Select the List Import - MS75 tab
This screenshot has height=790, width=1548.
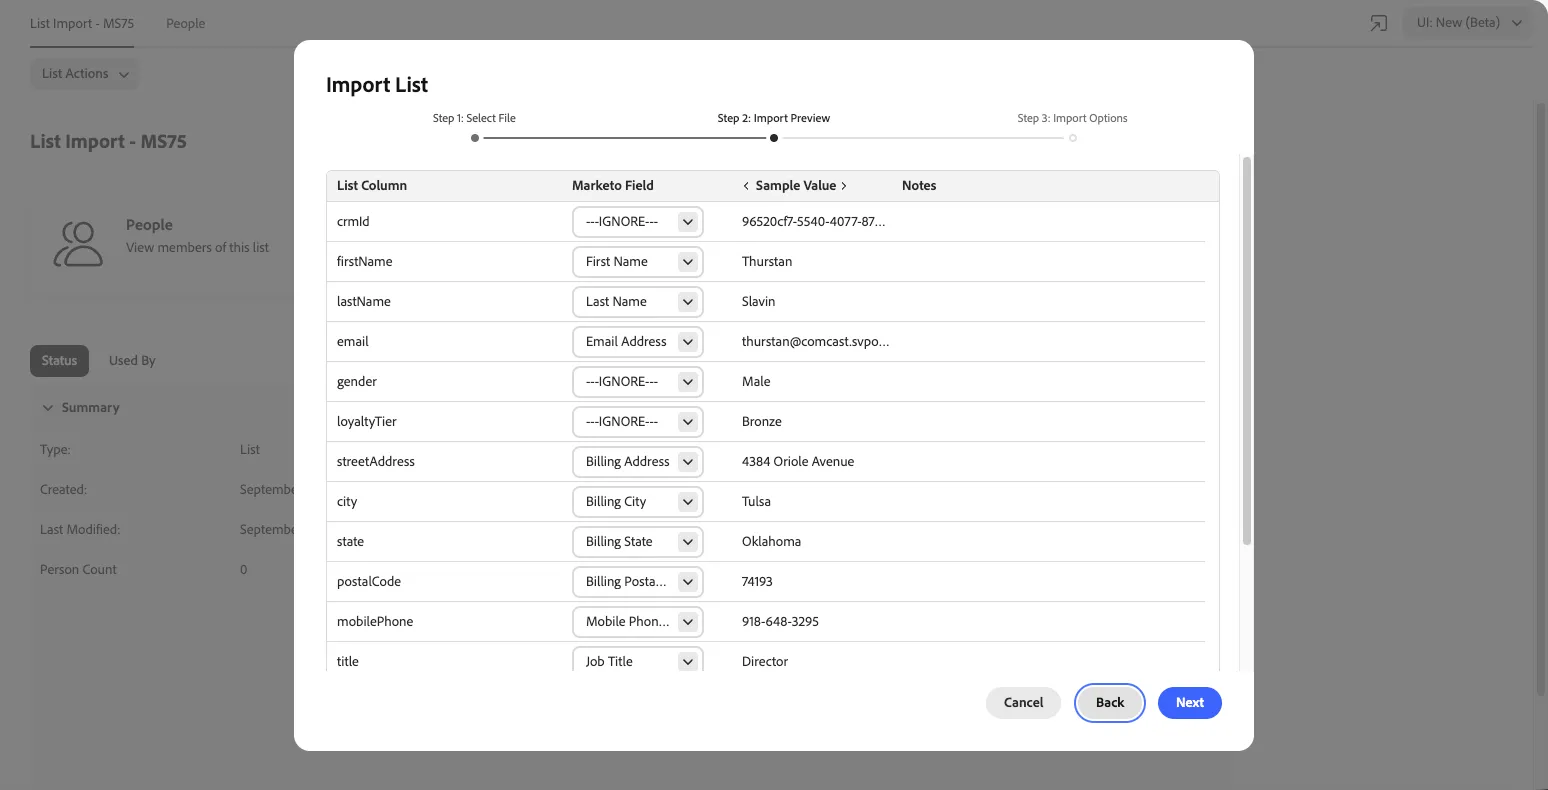82,24
